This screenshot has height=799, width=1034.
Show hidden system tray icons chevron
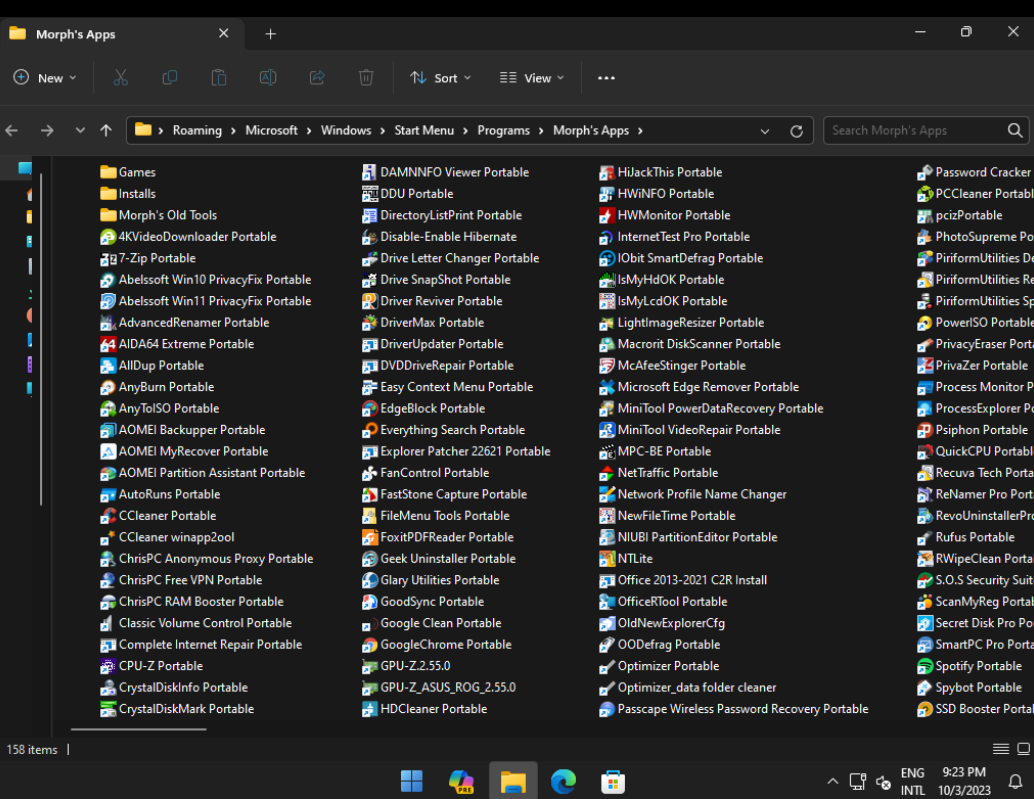point(833,781)
